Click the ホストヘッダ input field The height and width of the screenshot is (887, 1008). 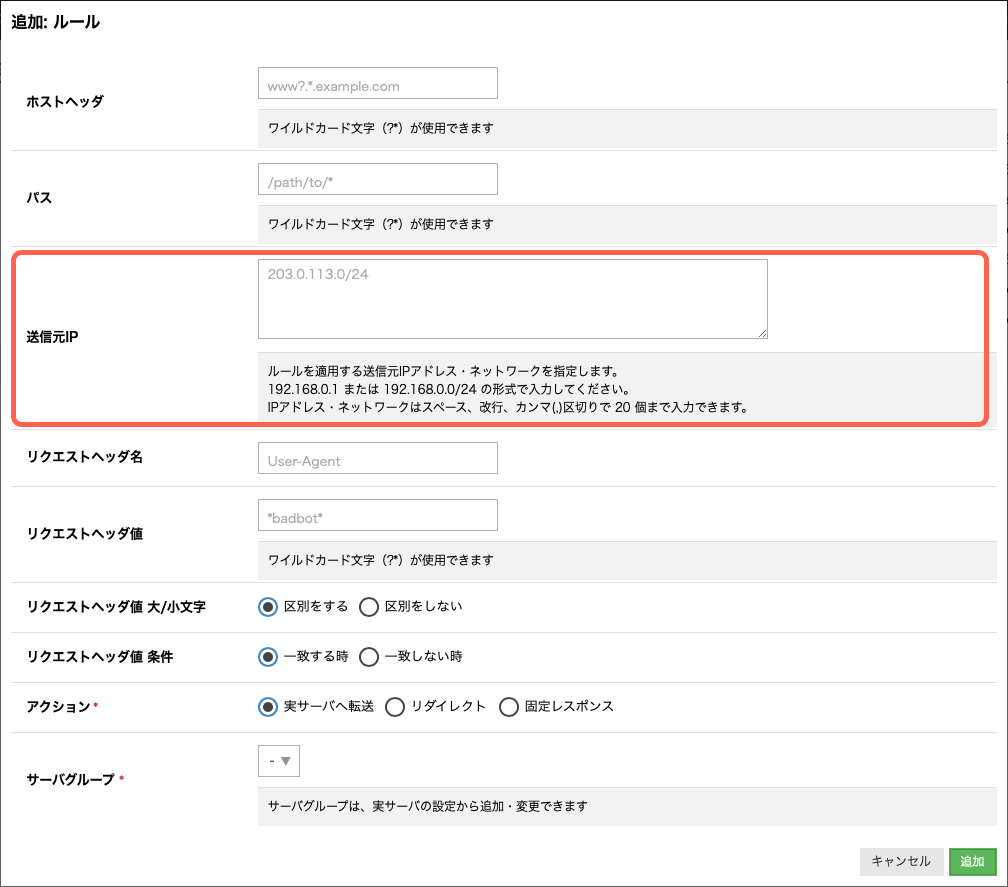[x=377, y=84]
